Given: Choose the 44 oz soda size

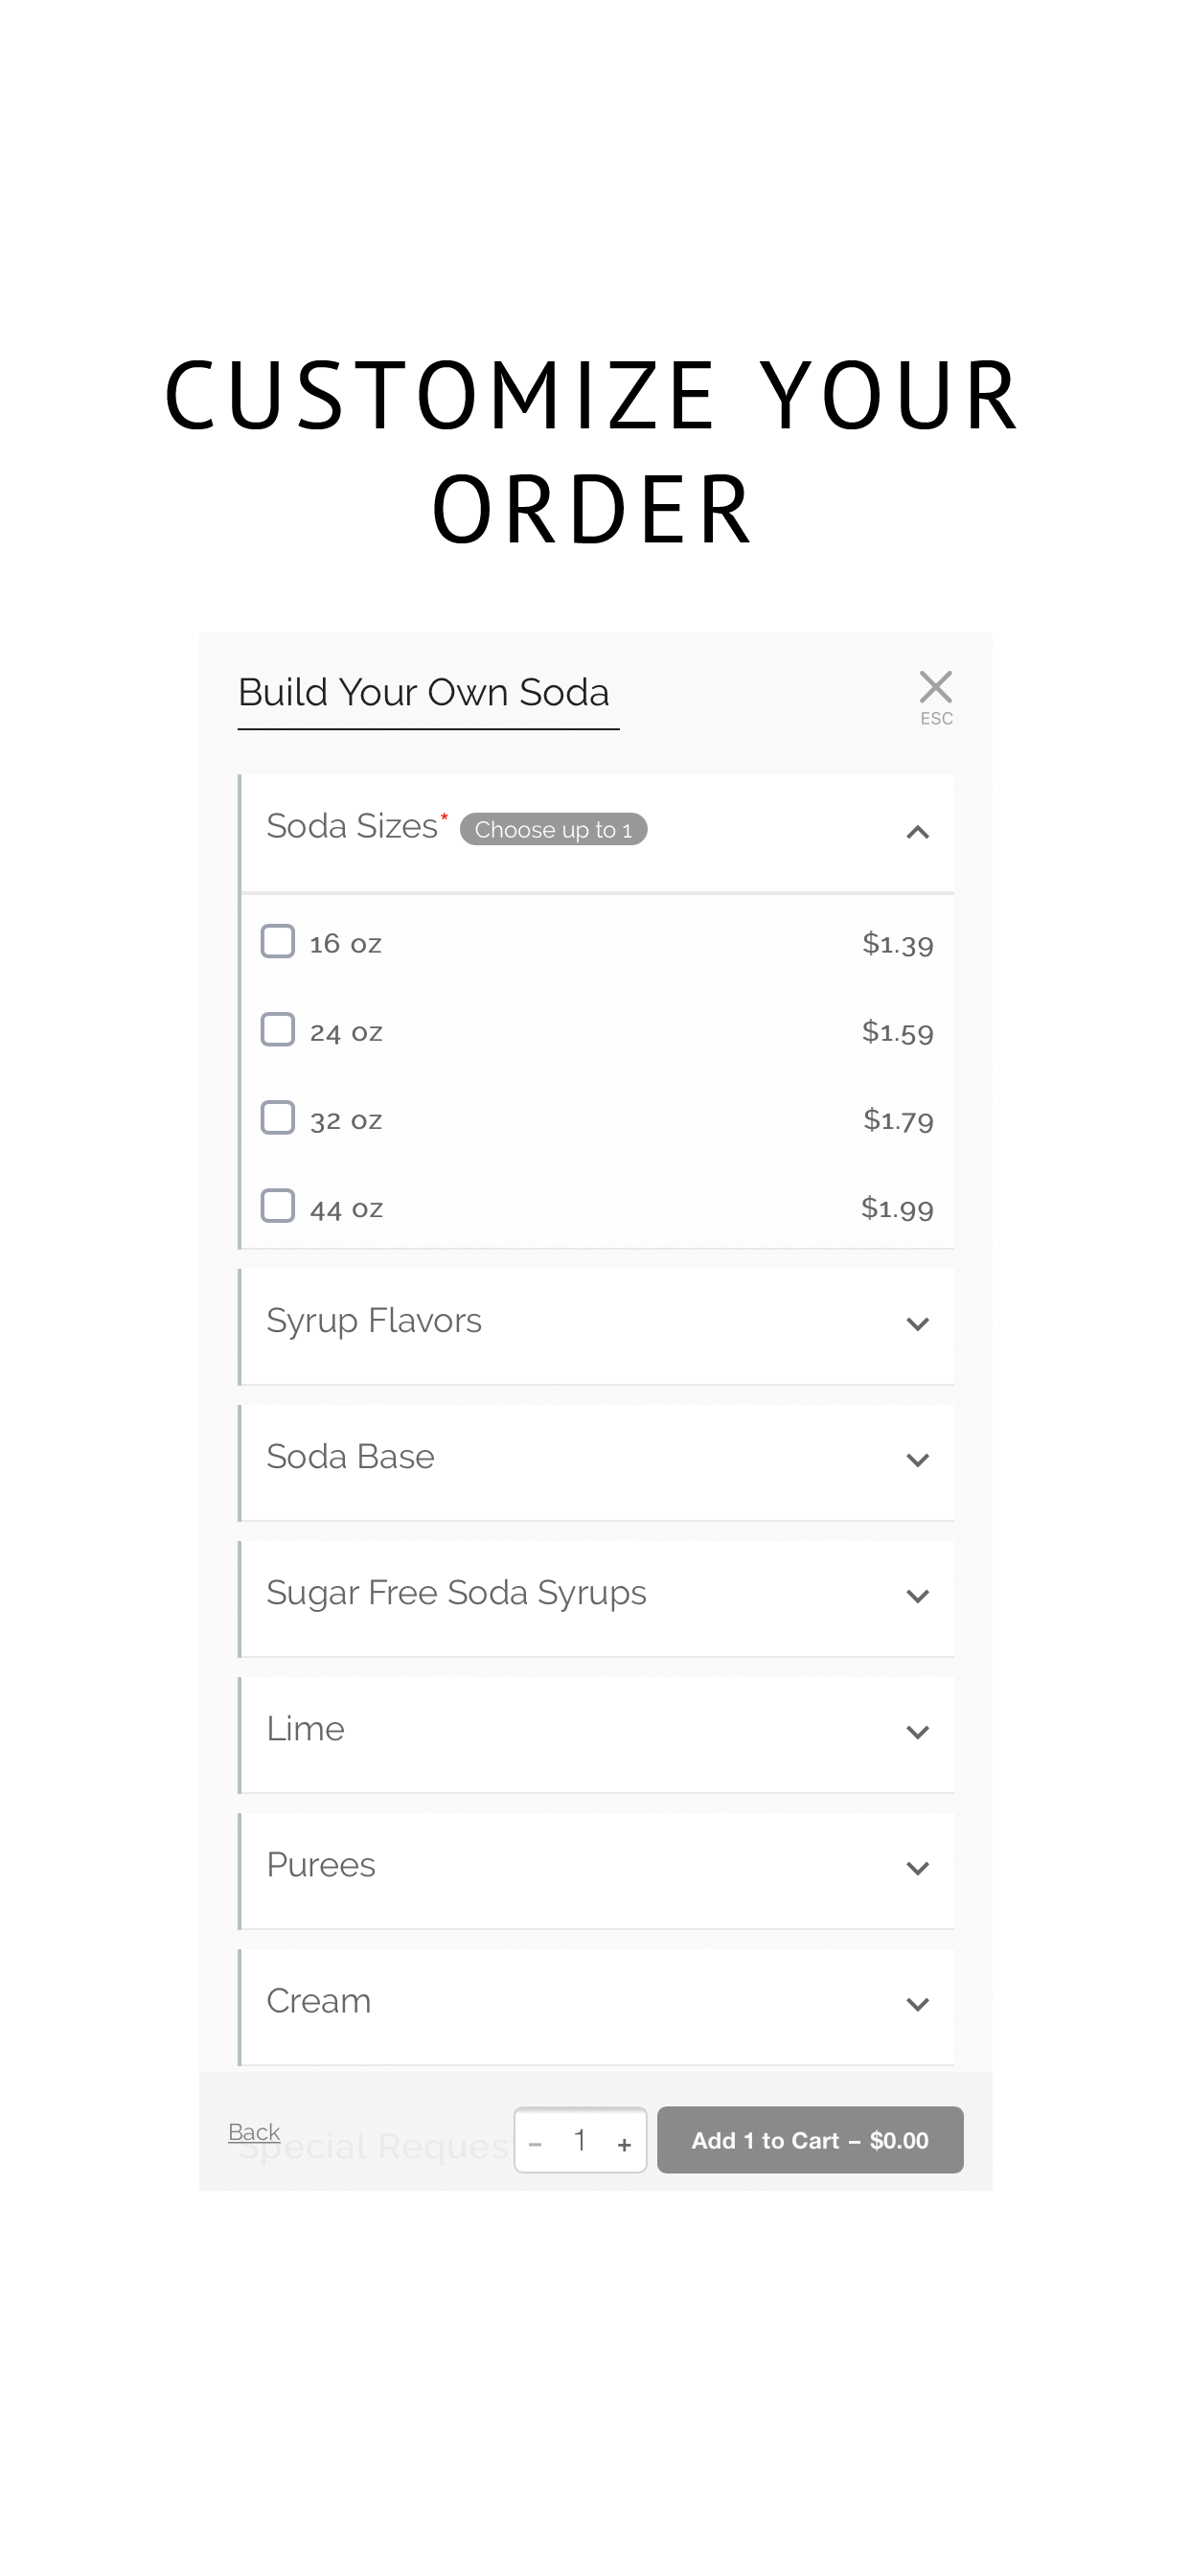Looking at the screenshot, I should coord(278,1205).
